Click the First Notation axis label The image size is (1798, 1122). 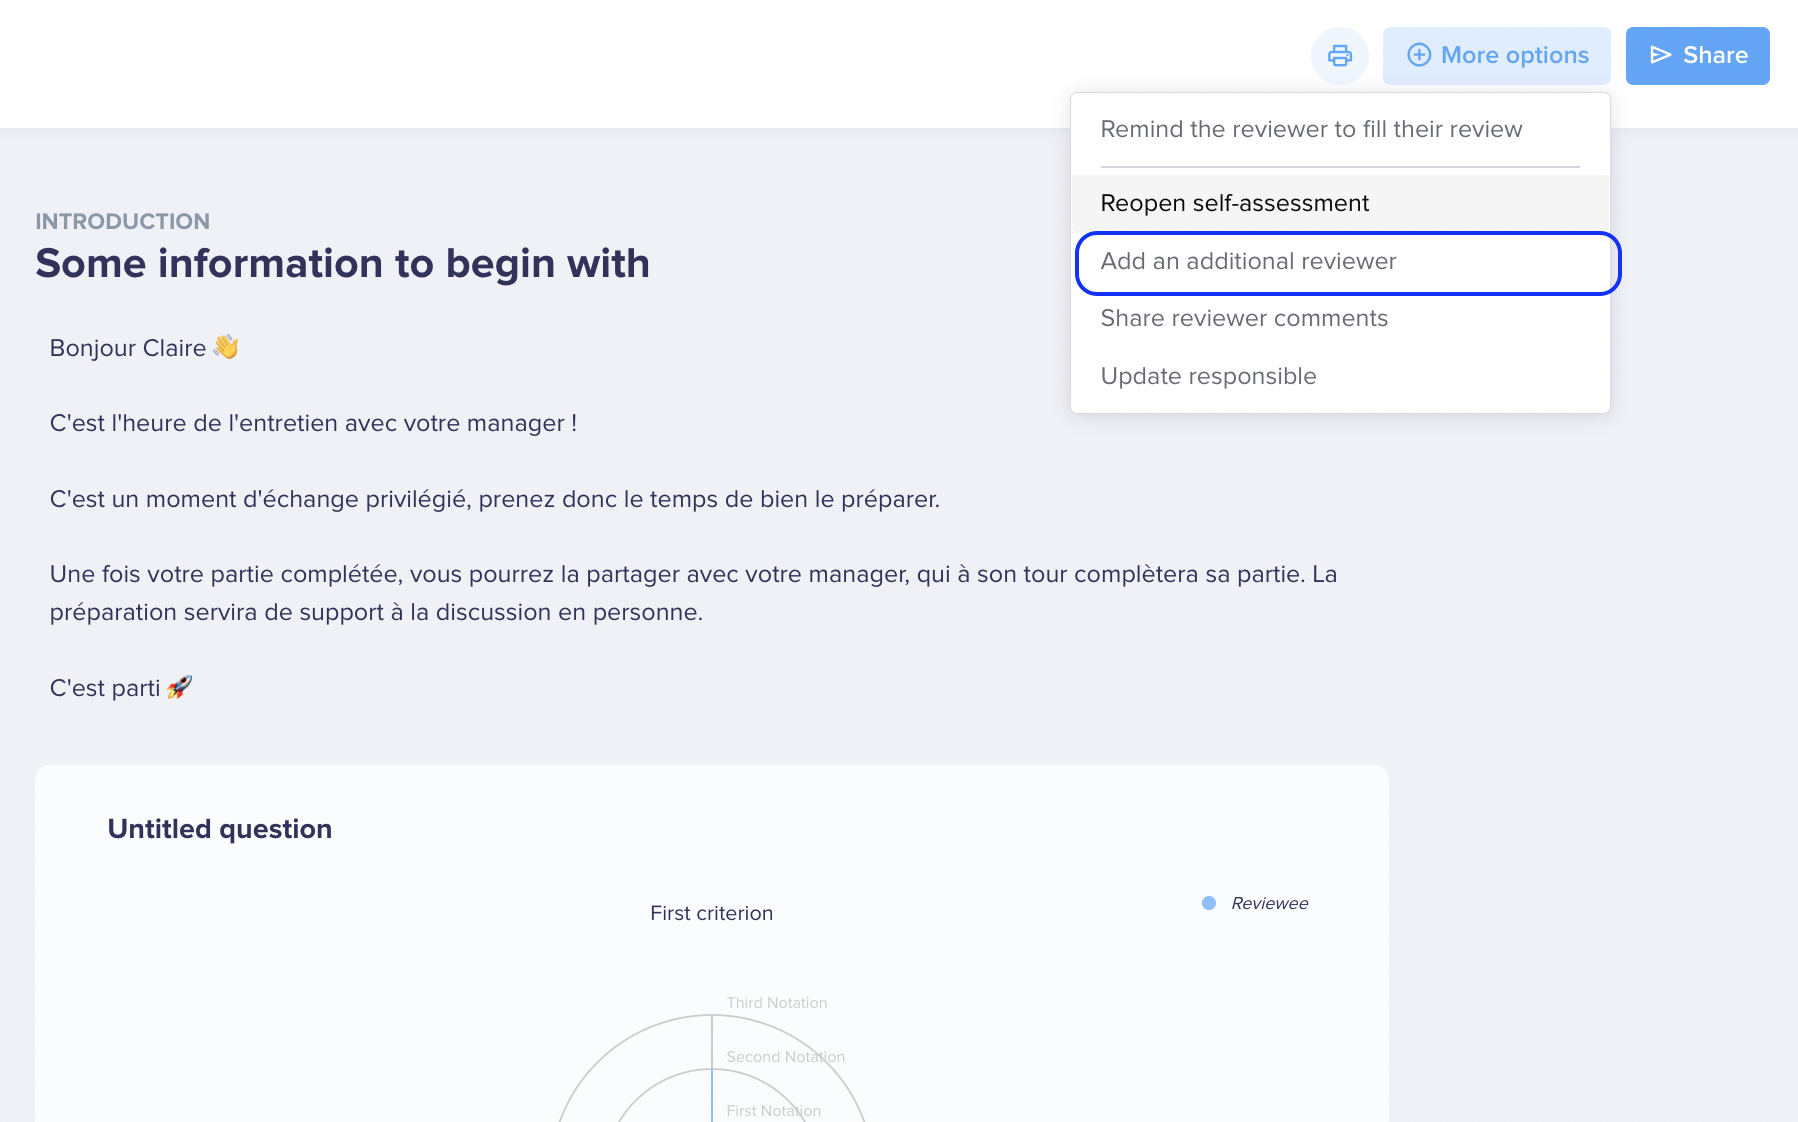click(x=773, y=1111)
